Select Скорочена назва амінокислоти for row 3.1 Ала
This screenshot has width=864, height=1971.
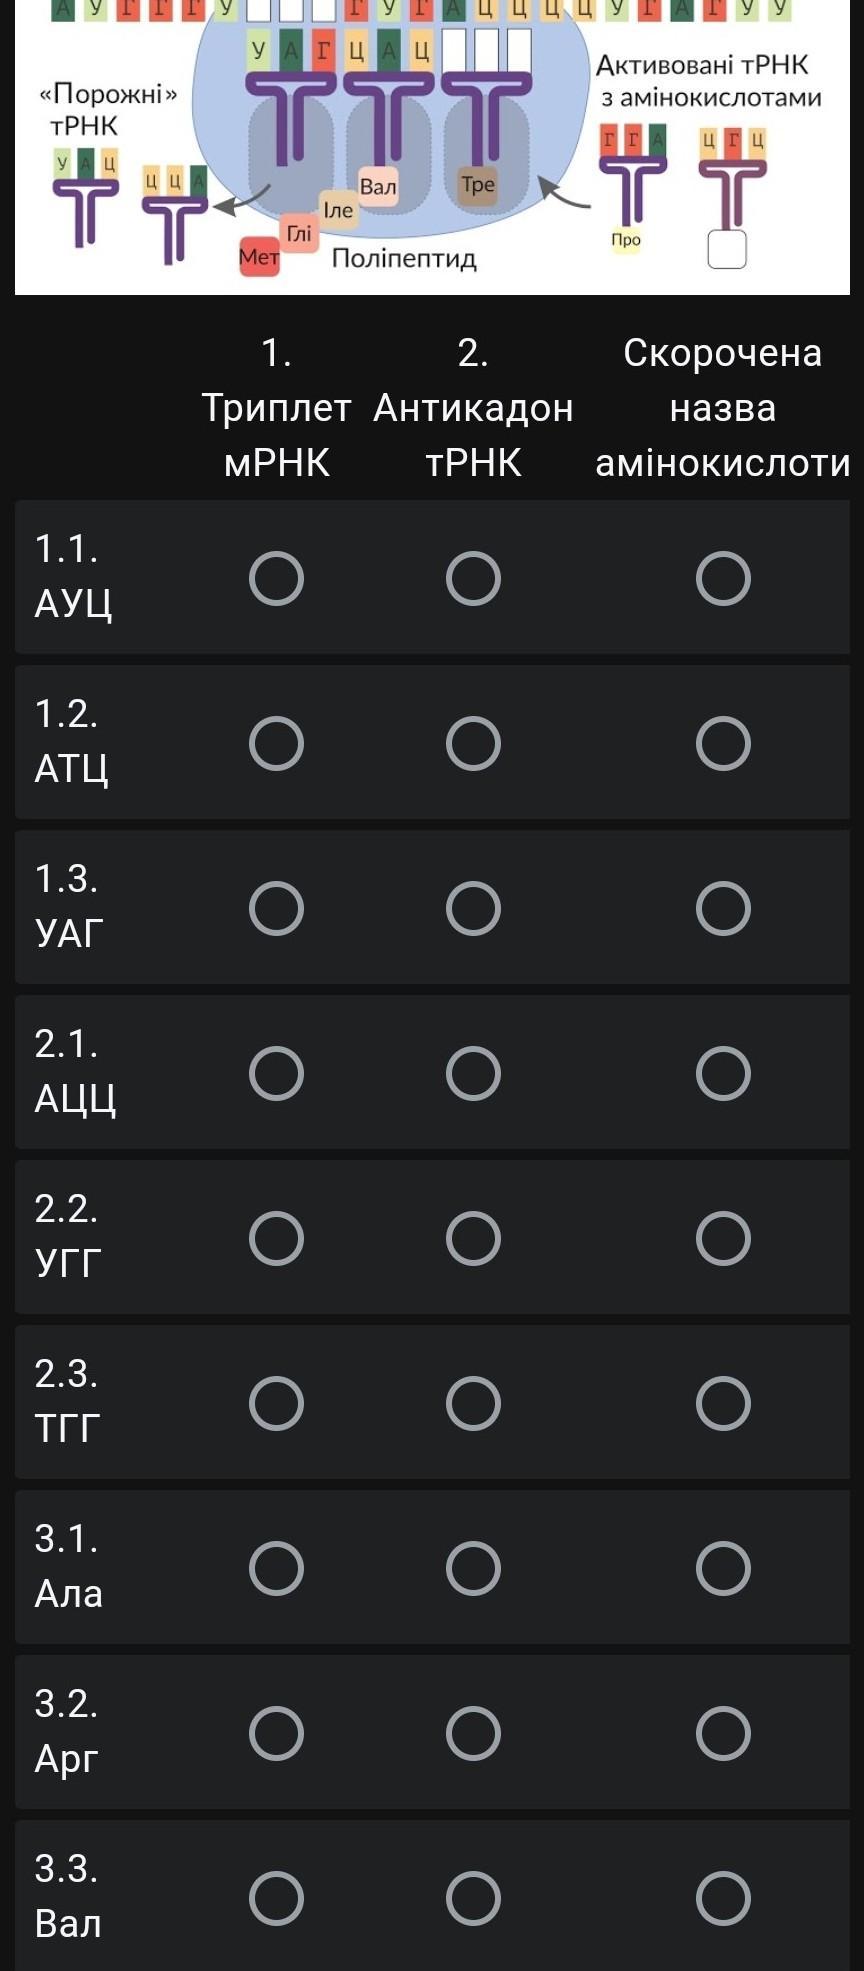tap(723, 1568)
